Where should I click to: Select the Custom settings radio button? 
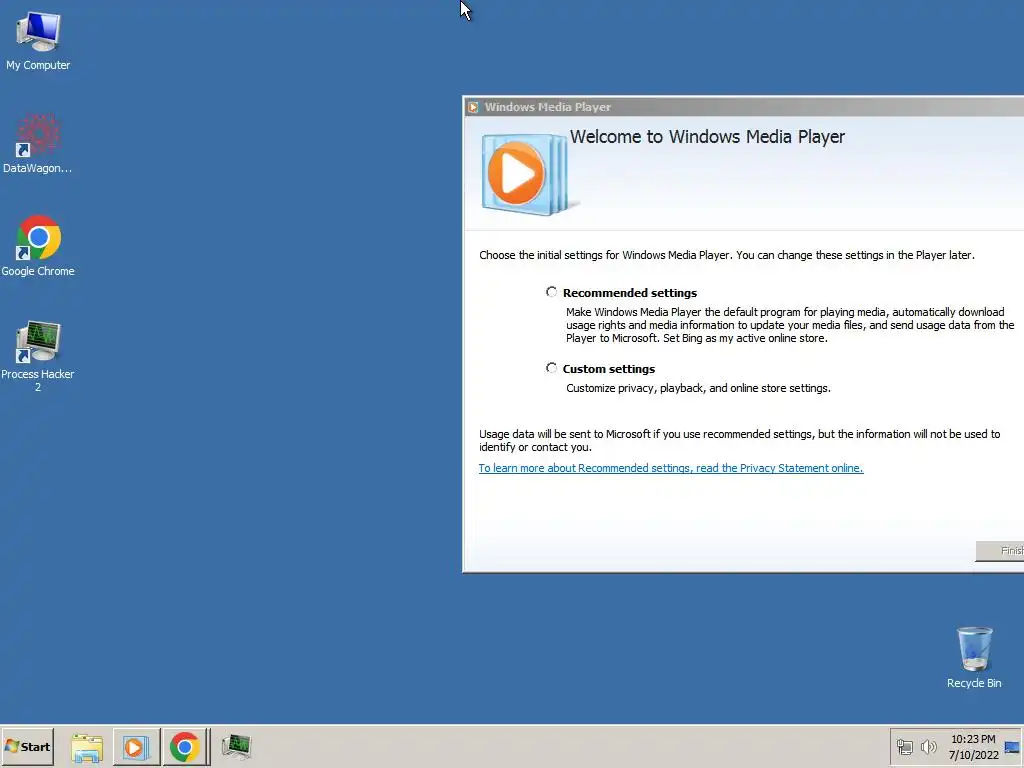click(552, 368)
